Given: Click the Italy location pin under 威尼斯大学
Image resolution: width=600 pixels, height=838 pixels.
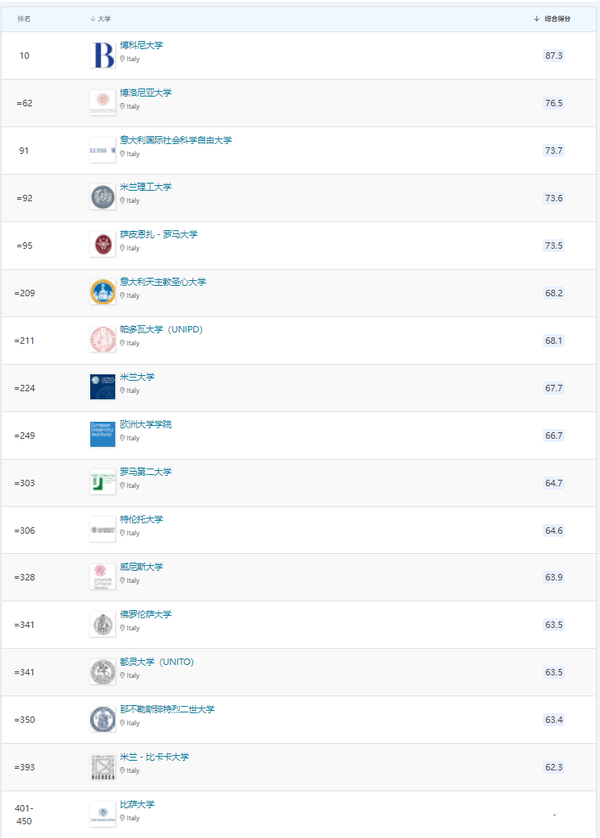Looking at the screenshot, I should 123,581.
